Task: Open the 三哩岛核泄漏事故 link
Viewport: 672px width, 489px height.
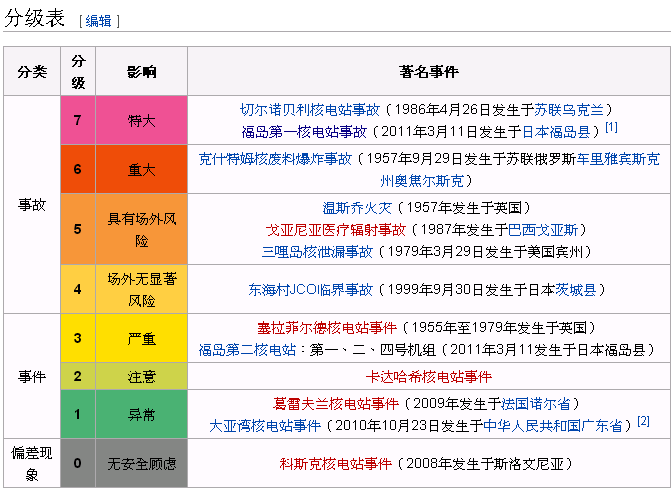Action: (317, 252)
